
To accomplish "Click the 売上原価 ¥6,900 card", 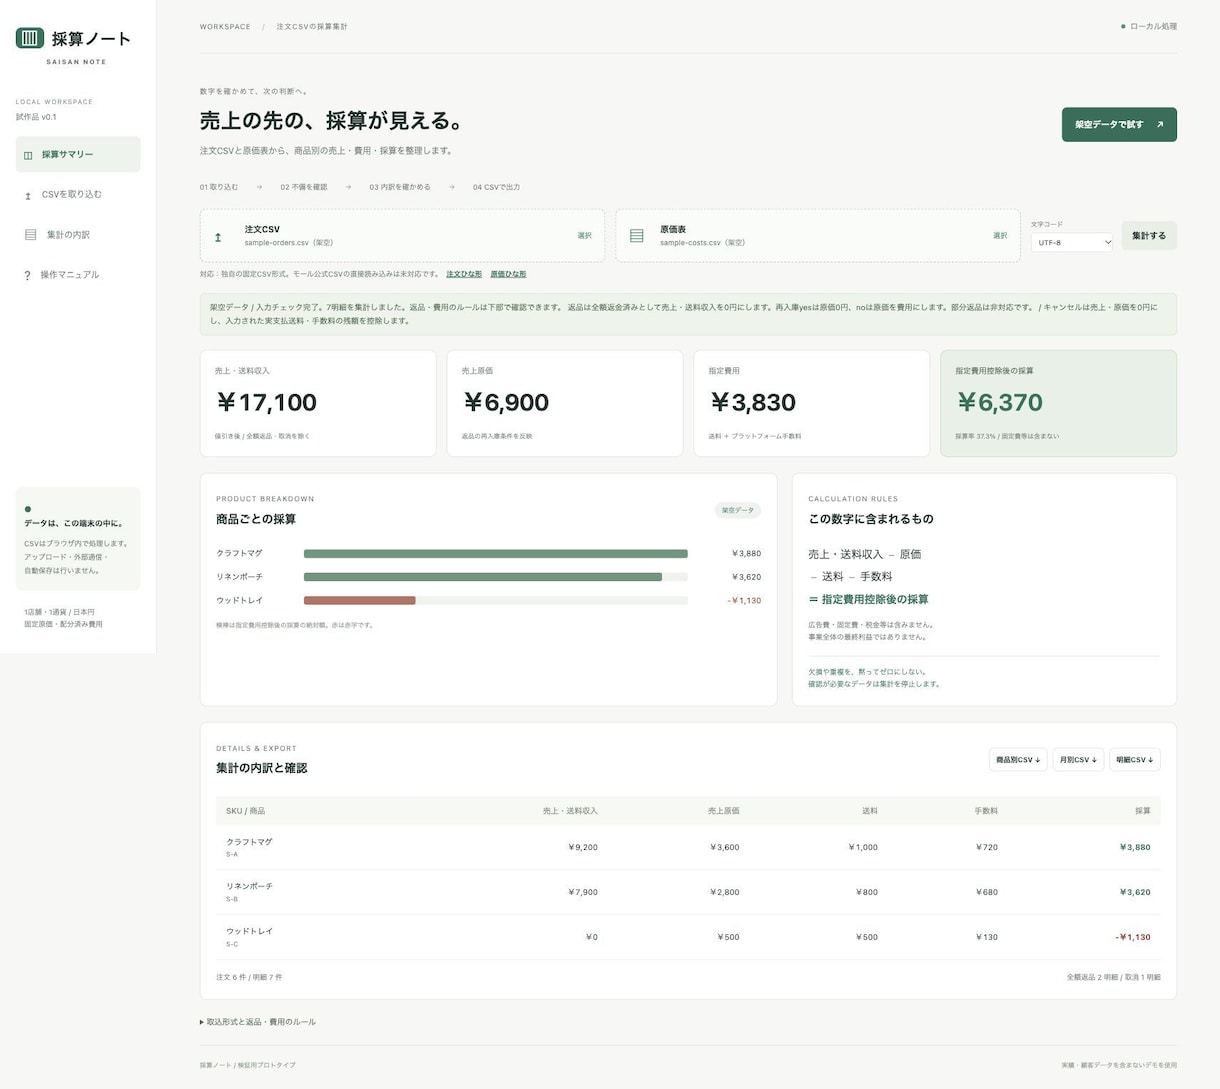I will [x=565, y=403].
